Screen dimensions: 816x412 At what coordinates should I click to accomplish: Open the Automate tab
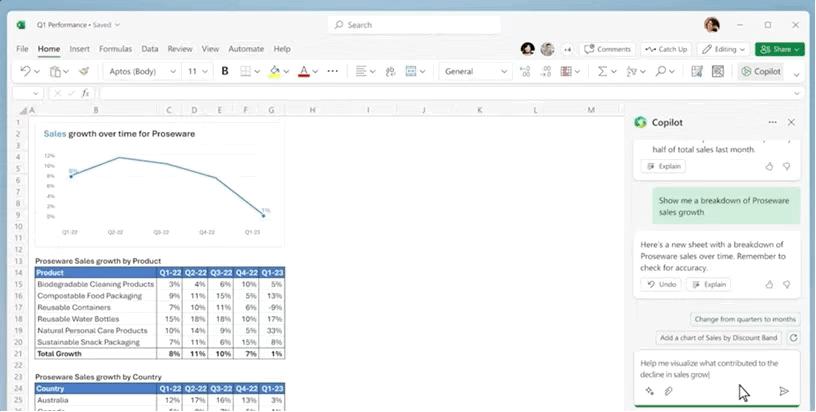click(246, 48)
